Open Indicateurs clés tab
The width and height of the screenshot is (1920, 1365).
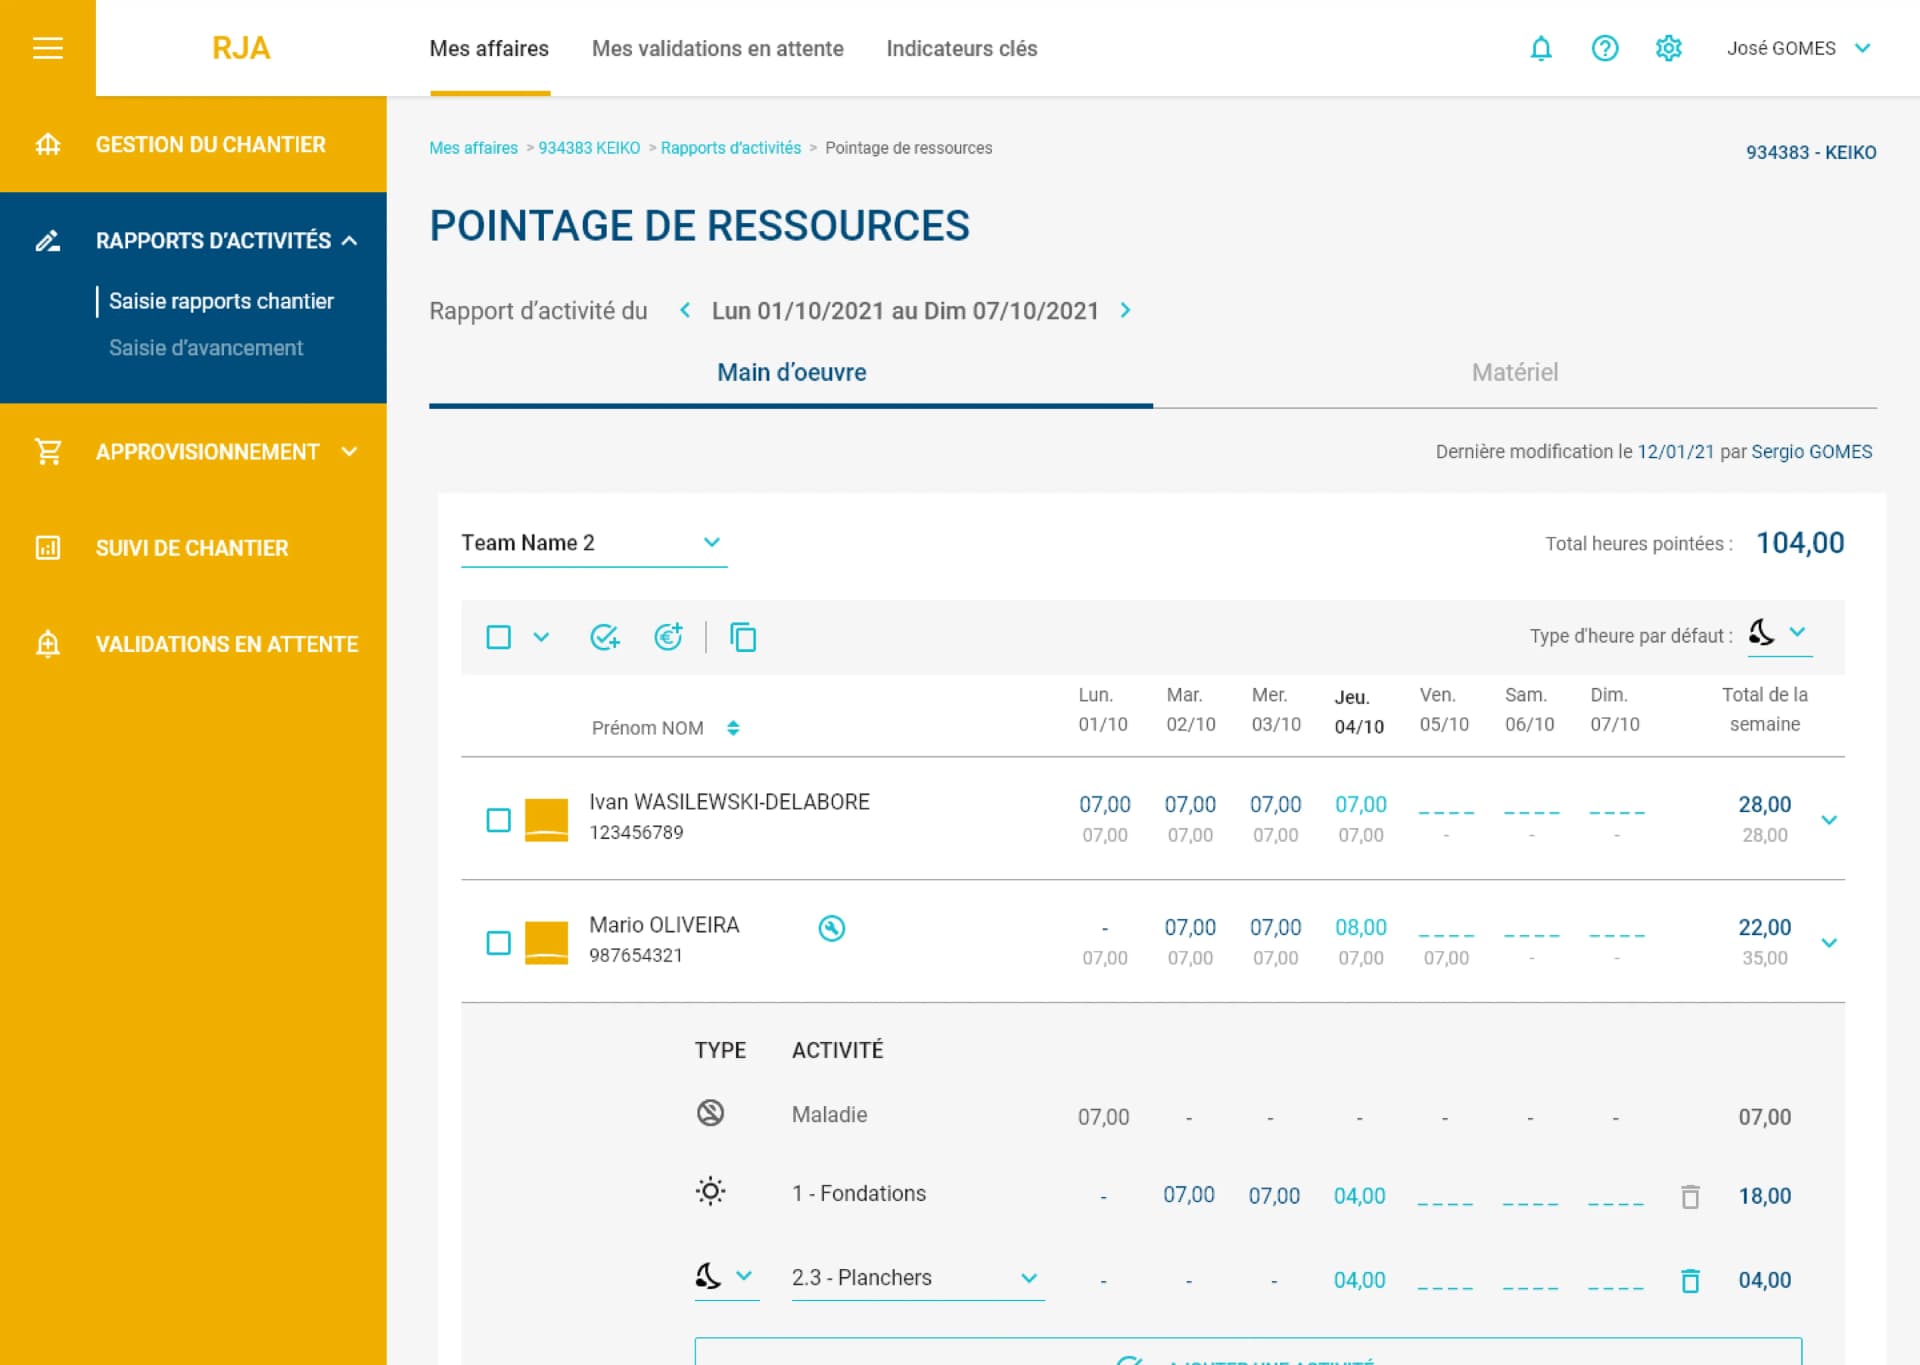coord(962,48)
